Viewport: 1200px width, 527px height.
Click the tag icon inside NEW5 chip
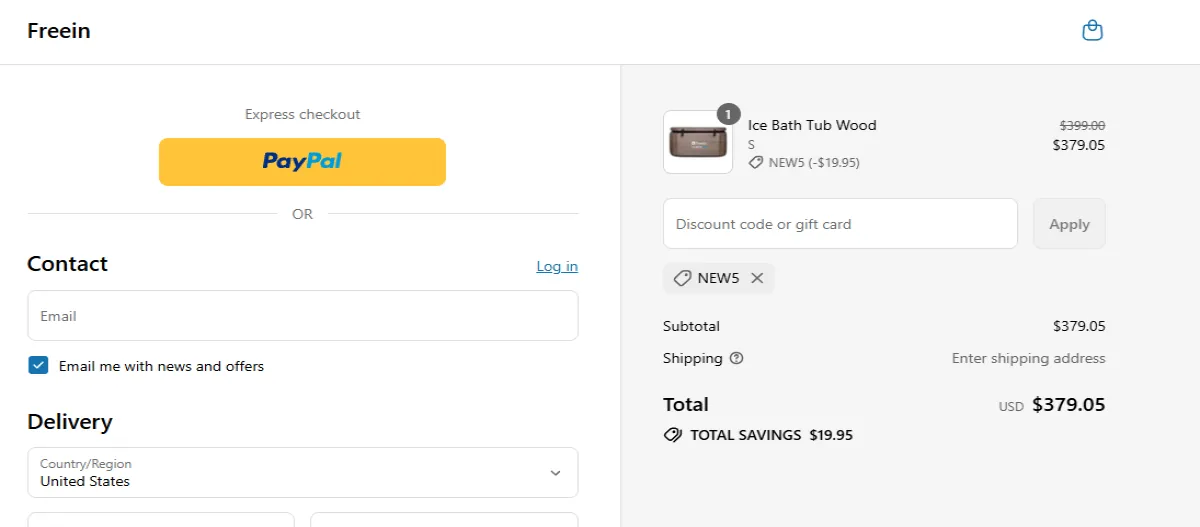[682, 279]
